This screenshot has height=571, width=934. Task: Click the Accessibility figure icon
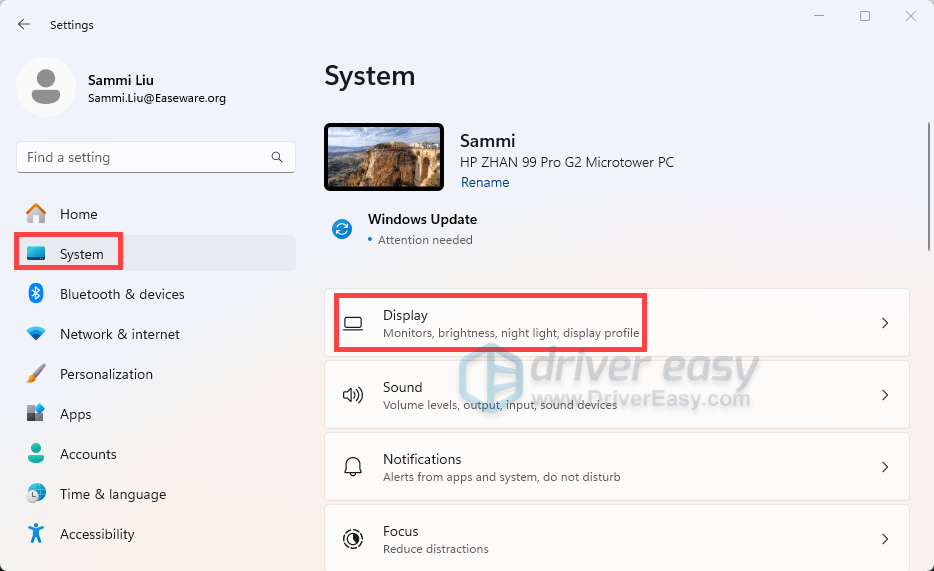pyautogui.click(x=36, y=534)
